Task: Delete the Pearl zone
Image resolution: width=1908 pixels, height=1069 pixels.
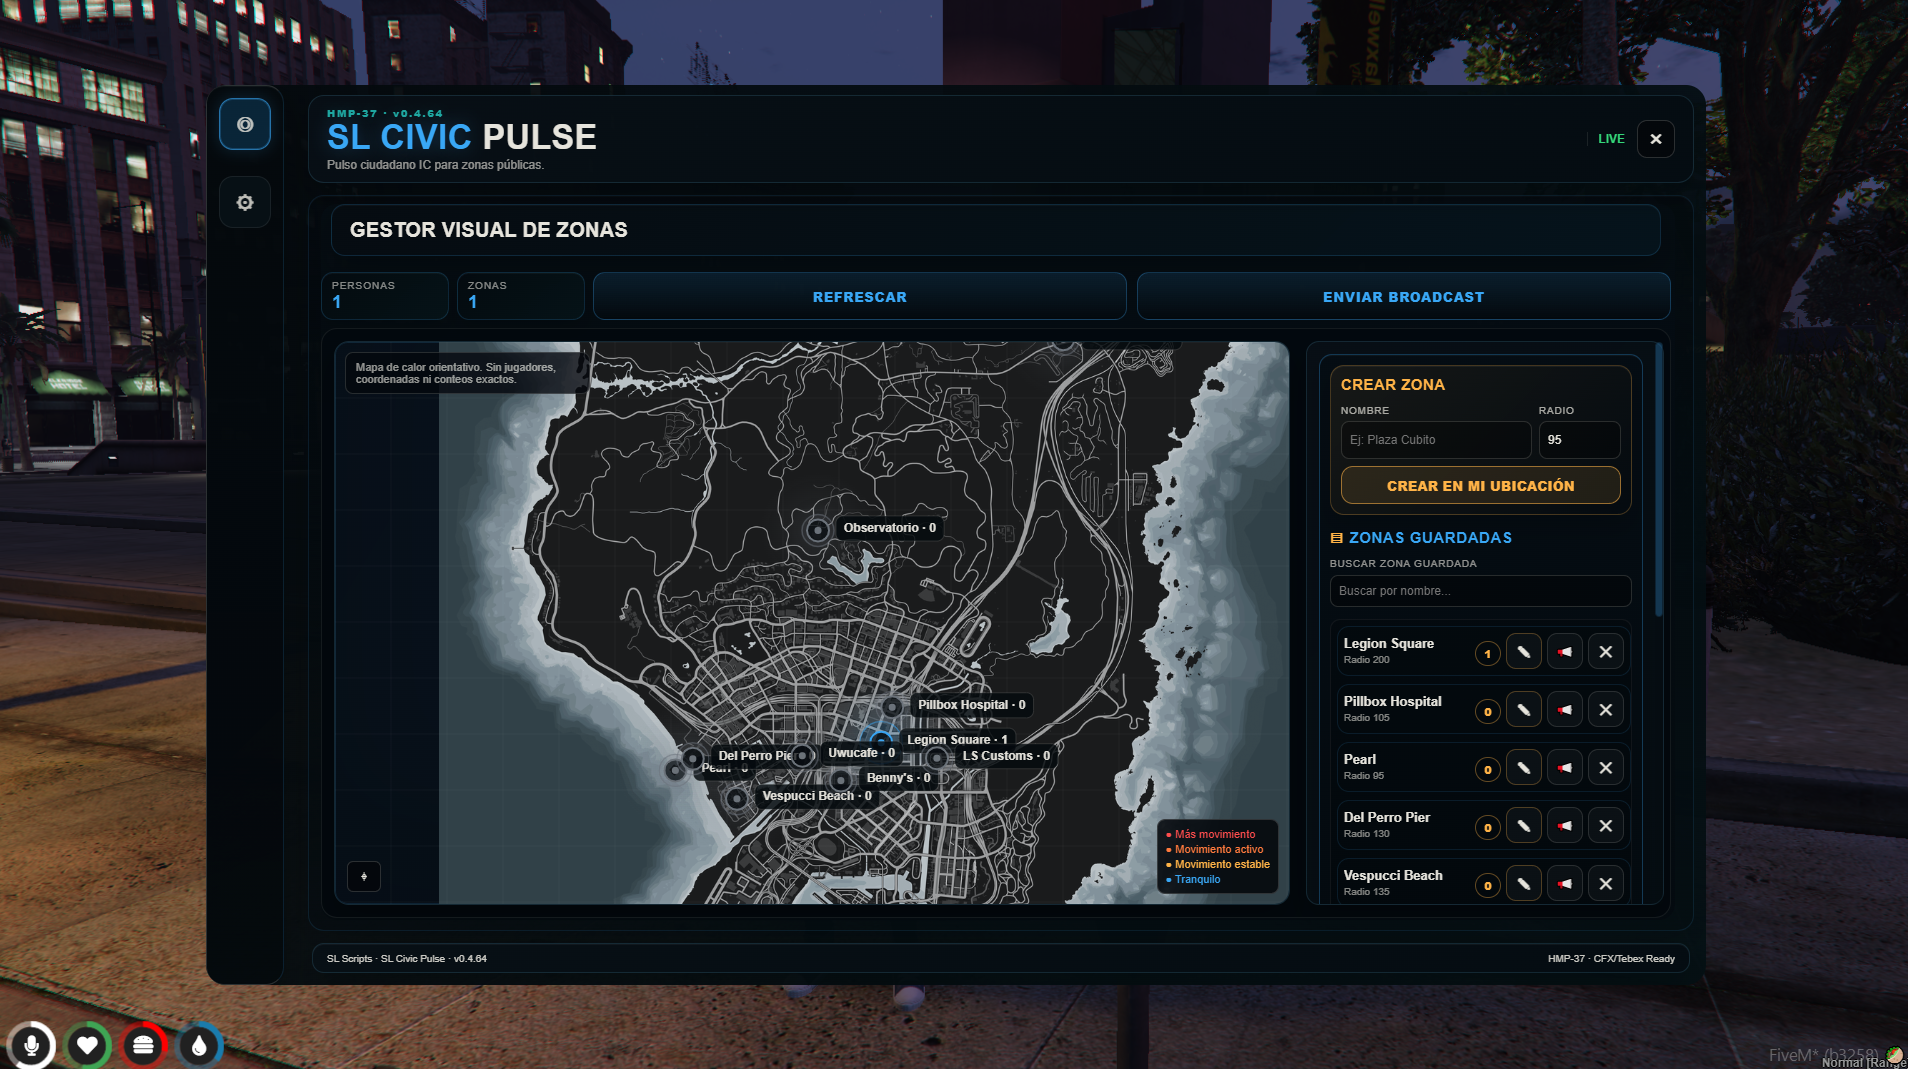Action: click(x=1605, y=768)
